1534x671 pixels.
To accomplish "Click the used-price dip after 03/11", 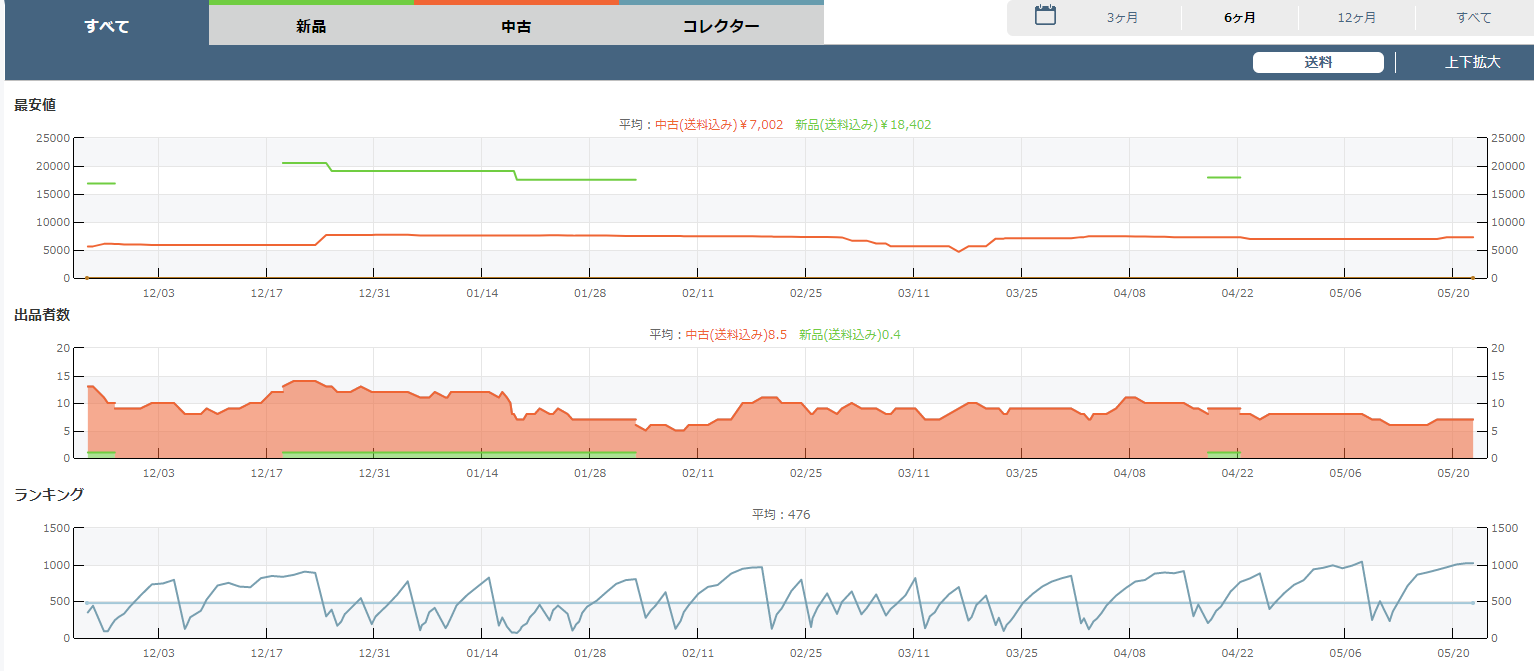I will pos(959,251).
